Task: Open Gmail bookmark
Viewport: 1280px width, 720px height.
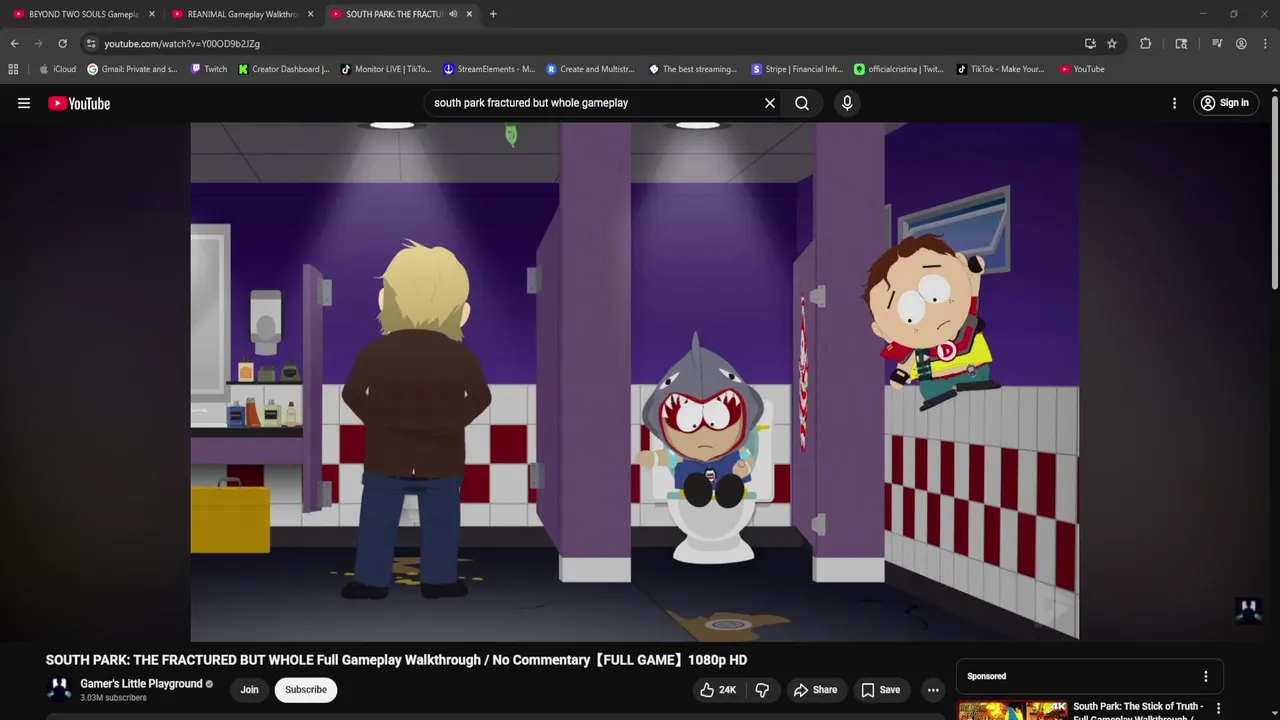Action: pos(132,69)
